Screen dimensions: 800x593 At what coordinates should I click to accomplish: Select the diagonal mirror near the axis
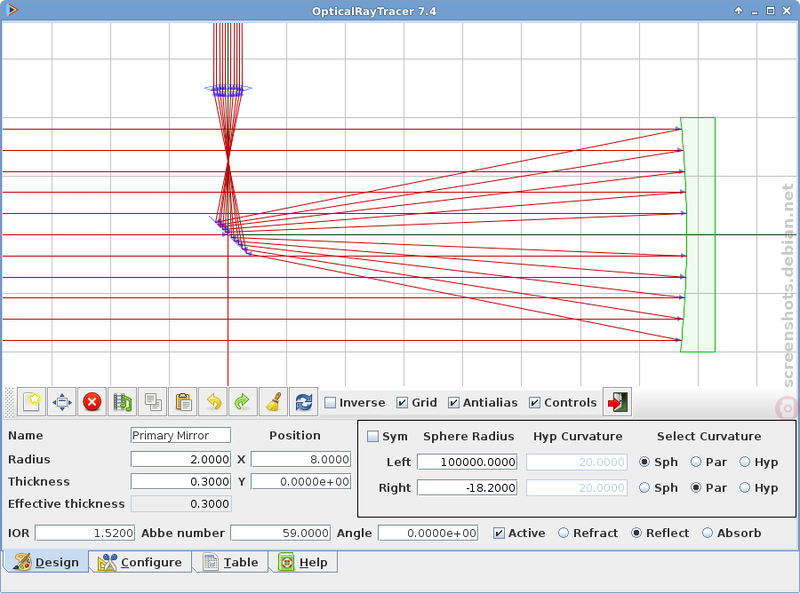(230, 236)
